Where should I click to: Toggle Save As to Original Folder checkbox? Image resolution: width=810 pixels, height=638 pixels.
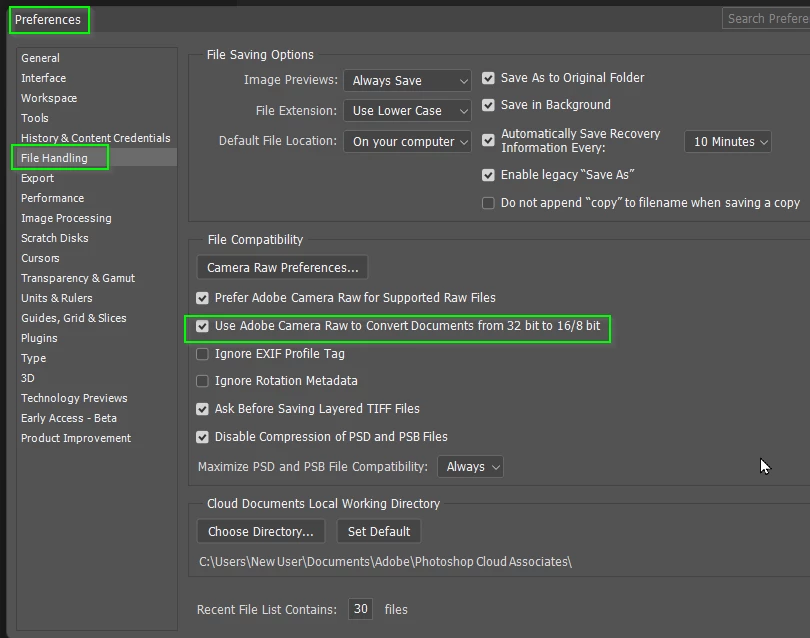pos(488,78)
